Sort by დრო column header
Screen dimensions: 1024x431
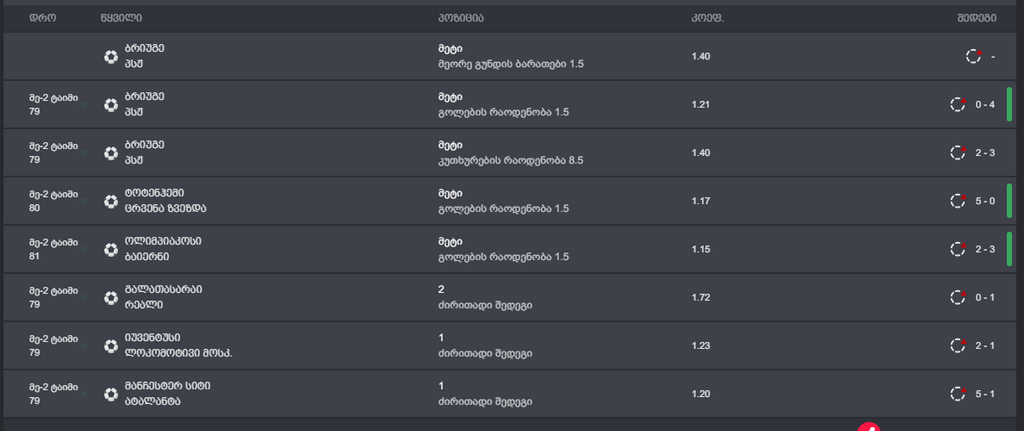42,18
